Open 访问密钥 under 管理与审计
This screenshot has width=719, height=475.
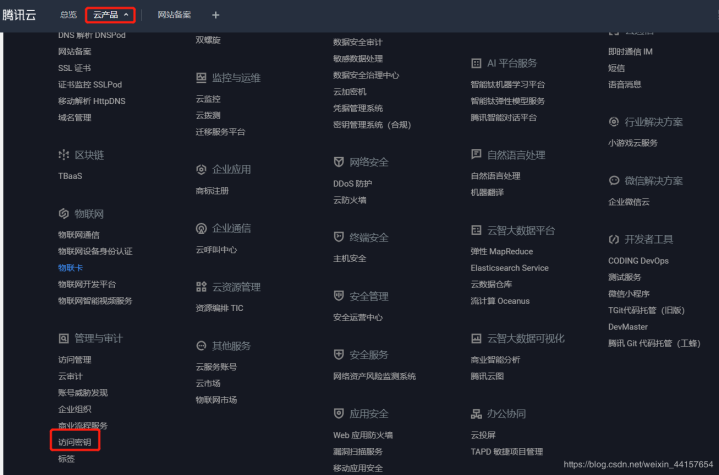coord(75,442)
